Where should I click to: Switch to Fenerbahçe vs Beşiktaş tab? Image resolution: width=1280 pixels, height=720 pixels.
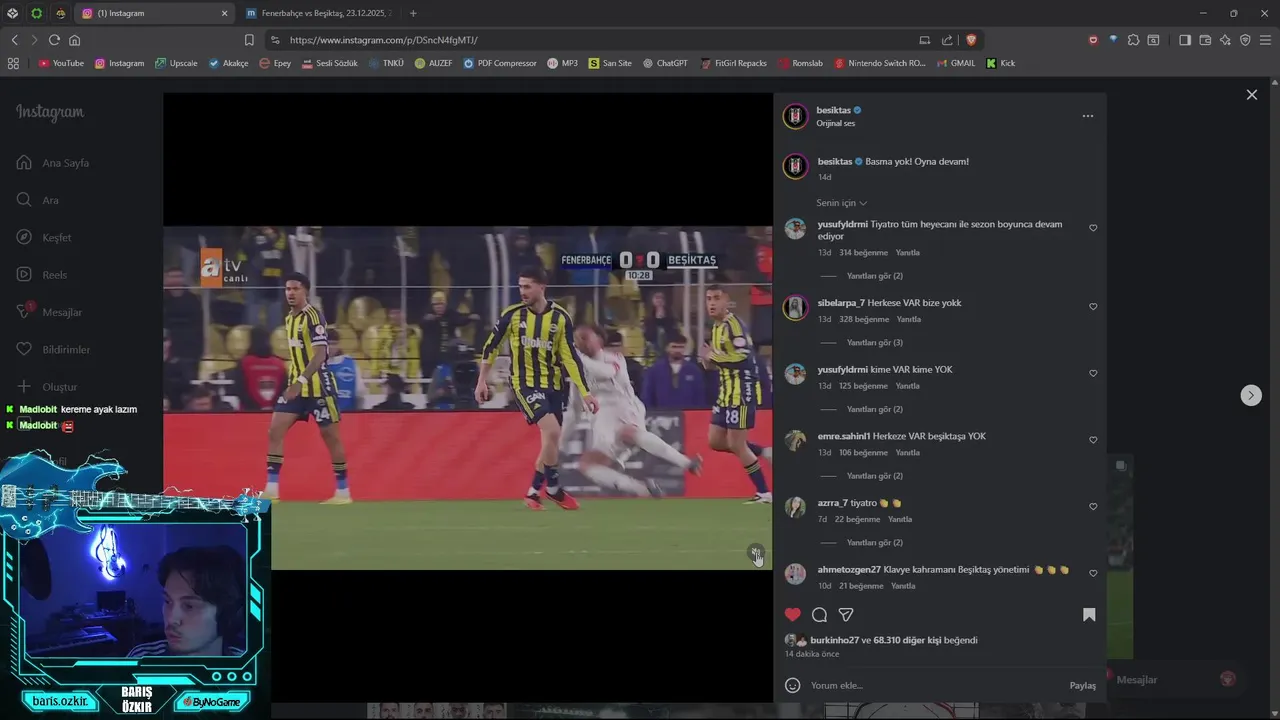[322, 13]
